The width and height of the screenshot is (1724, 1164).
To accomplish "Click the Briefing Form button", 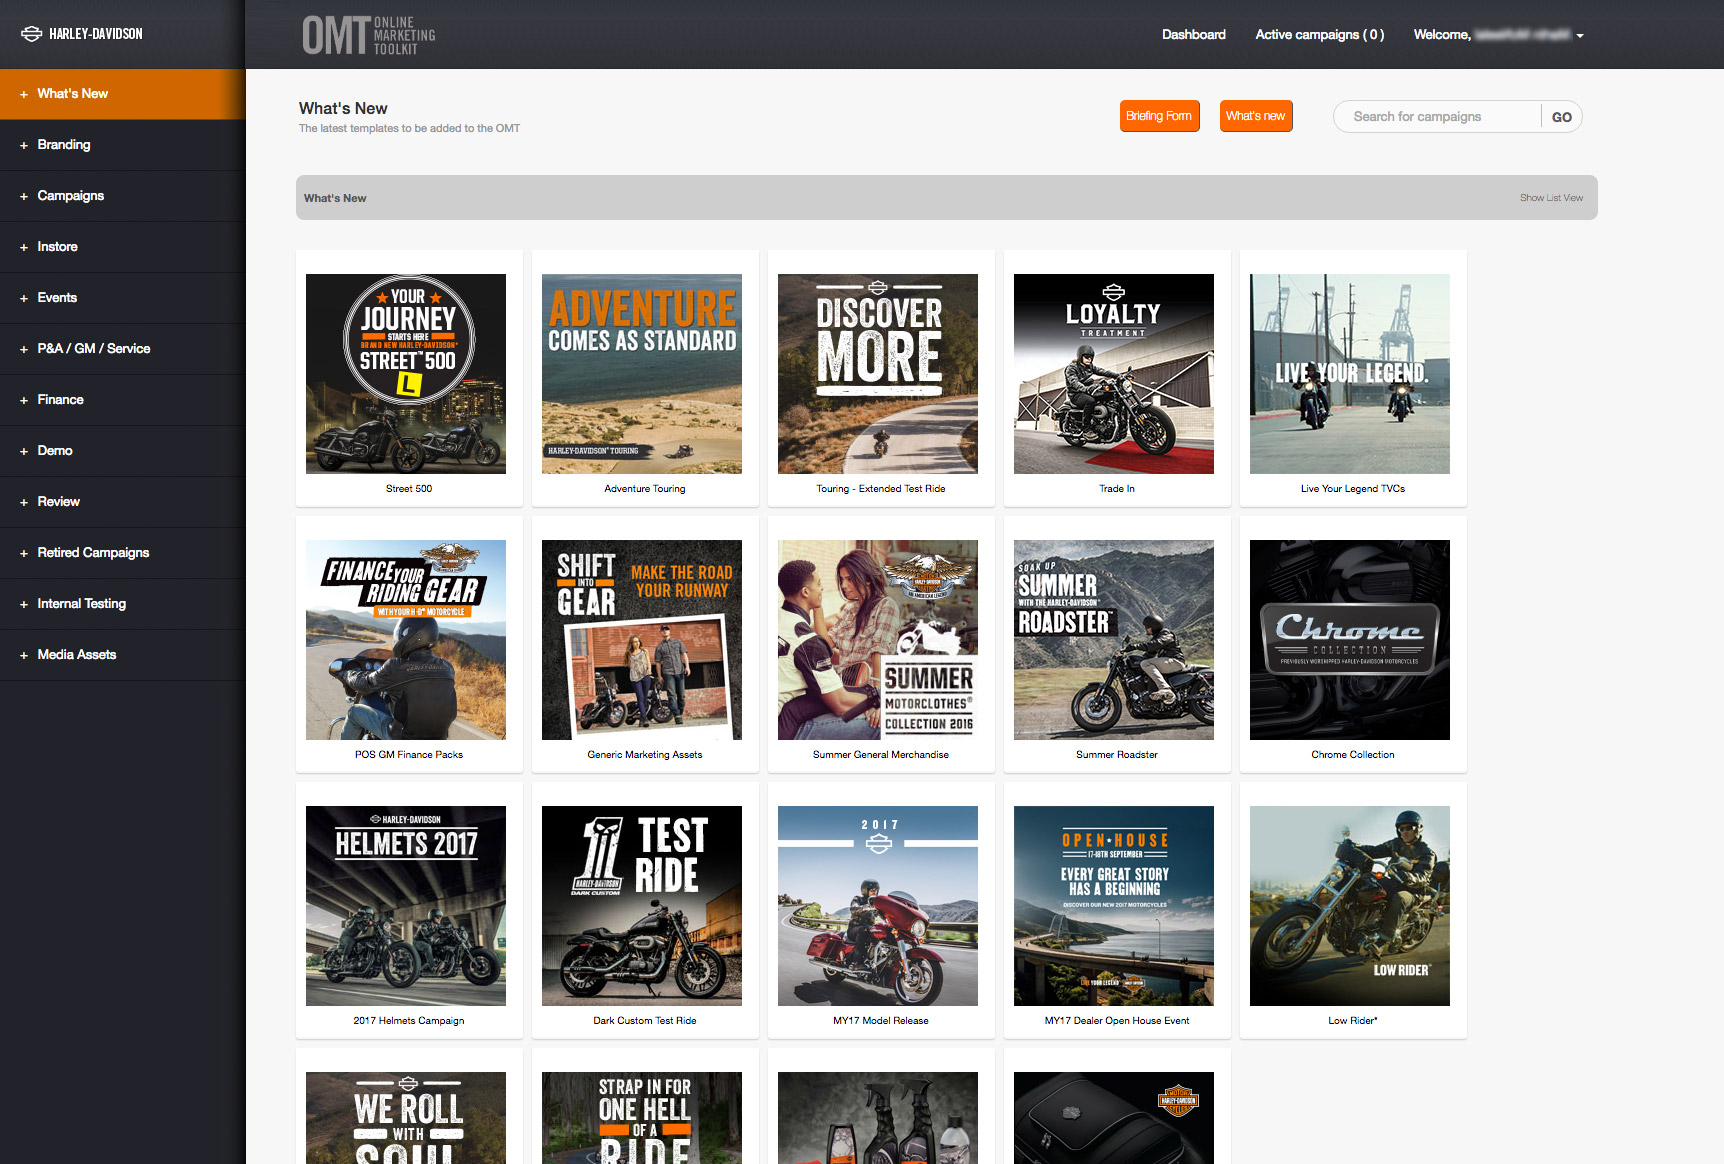I will [1159, 116].
